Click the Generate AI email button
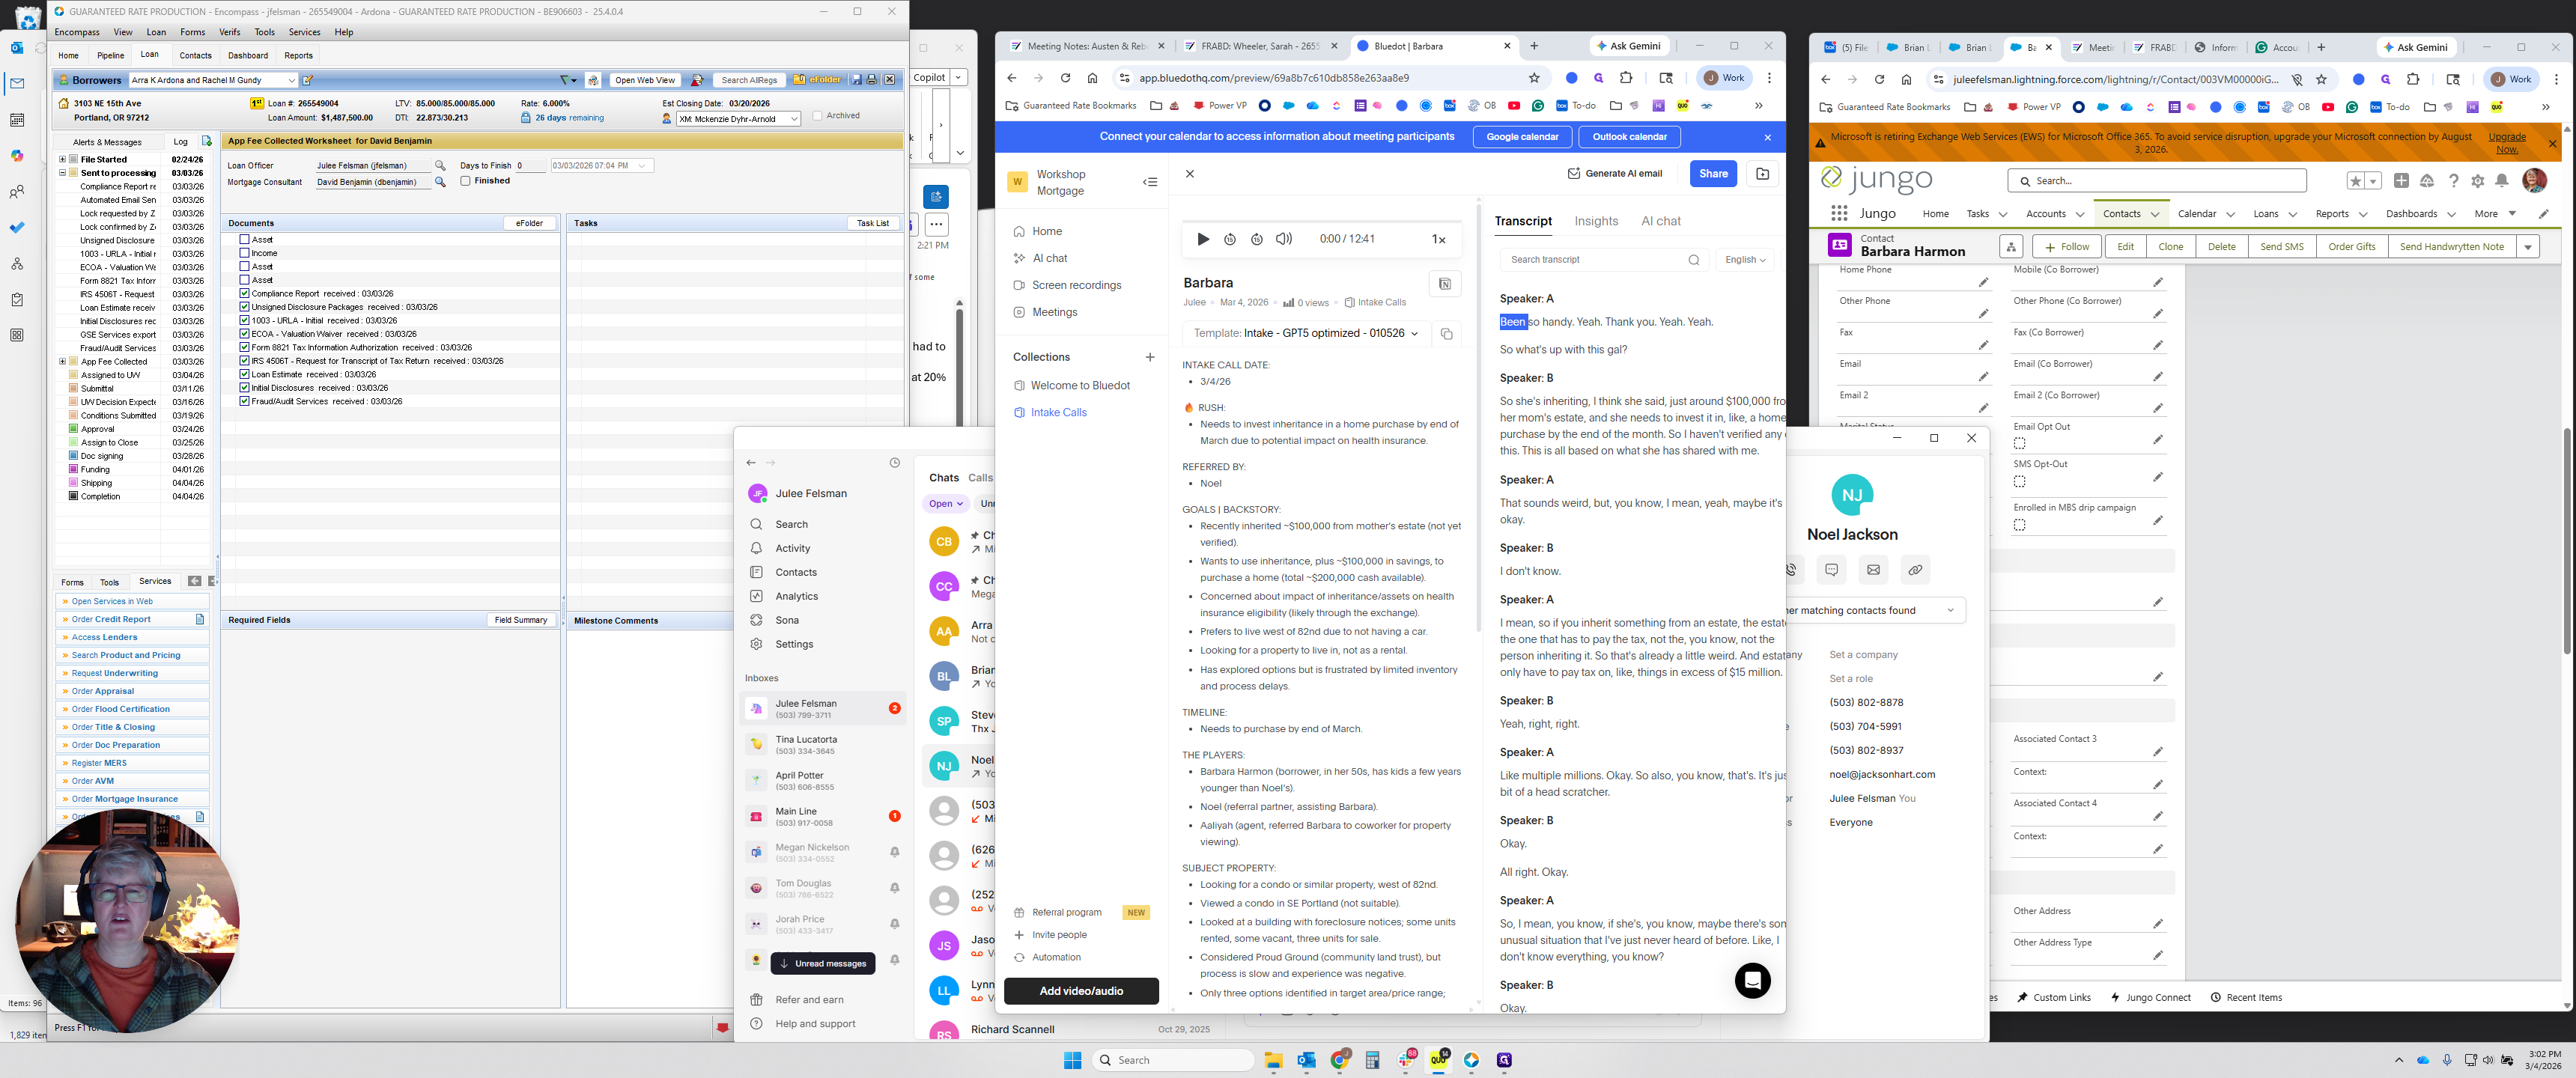The height and width of the screenshot is (1078, 2576). pyautogui.click(x=1614, y=174)
